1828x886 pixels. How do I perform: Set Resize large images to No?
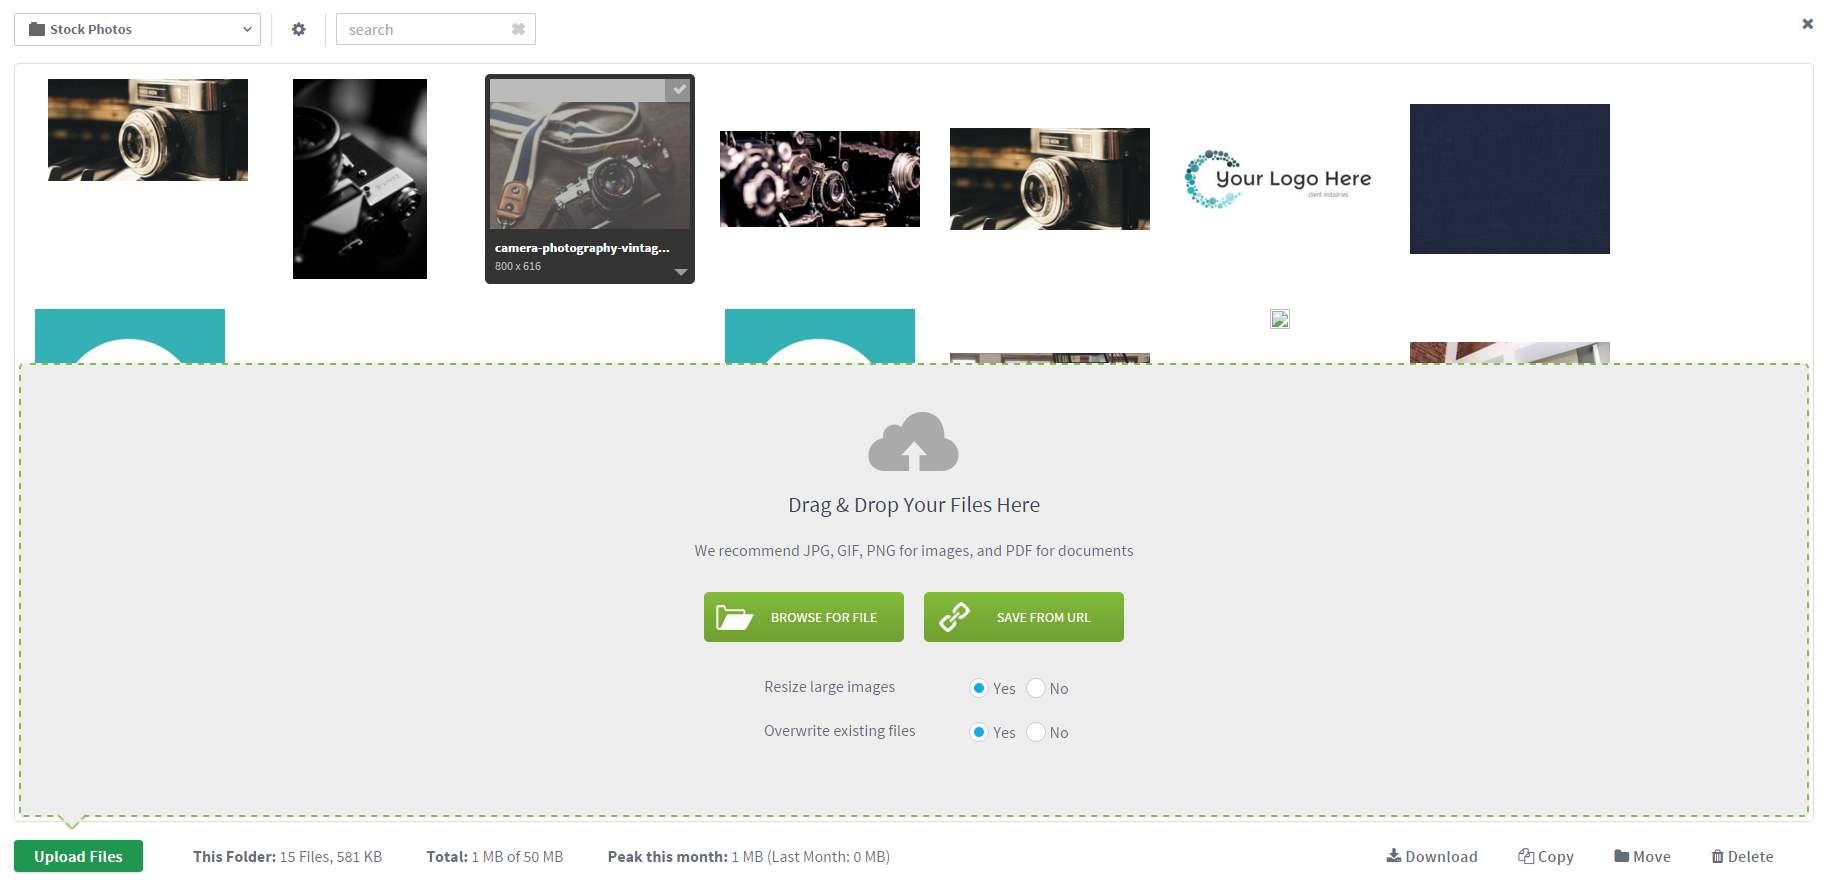pyautogui.click(x=1036, y=688)
